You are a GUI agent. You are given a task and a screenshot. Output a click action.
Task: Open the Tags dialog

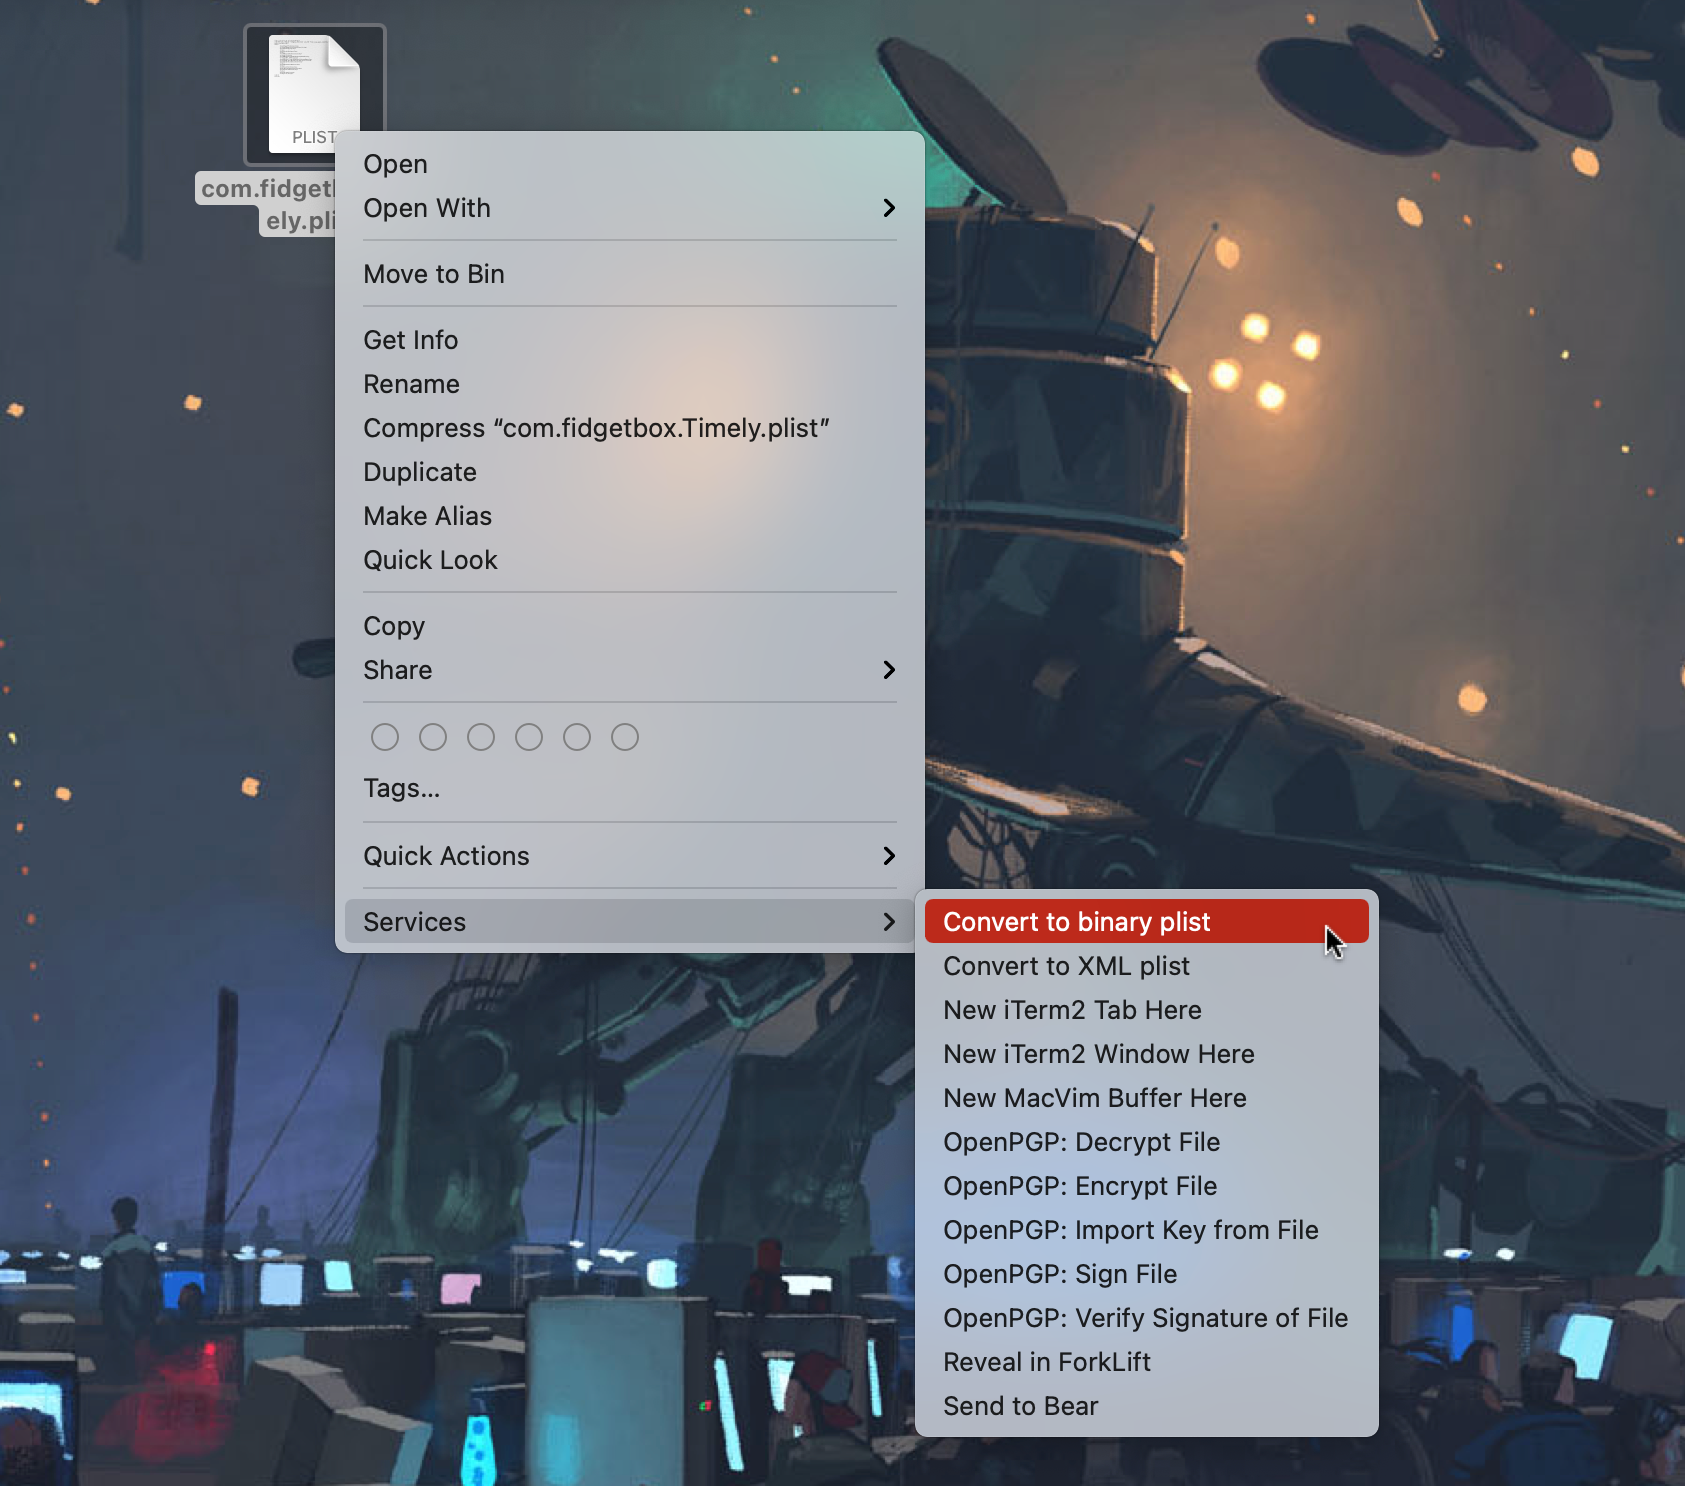coord(401,788)
